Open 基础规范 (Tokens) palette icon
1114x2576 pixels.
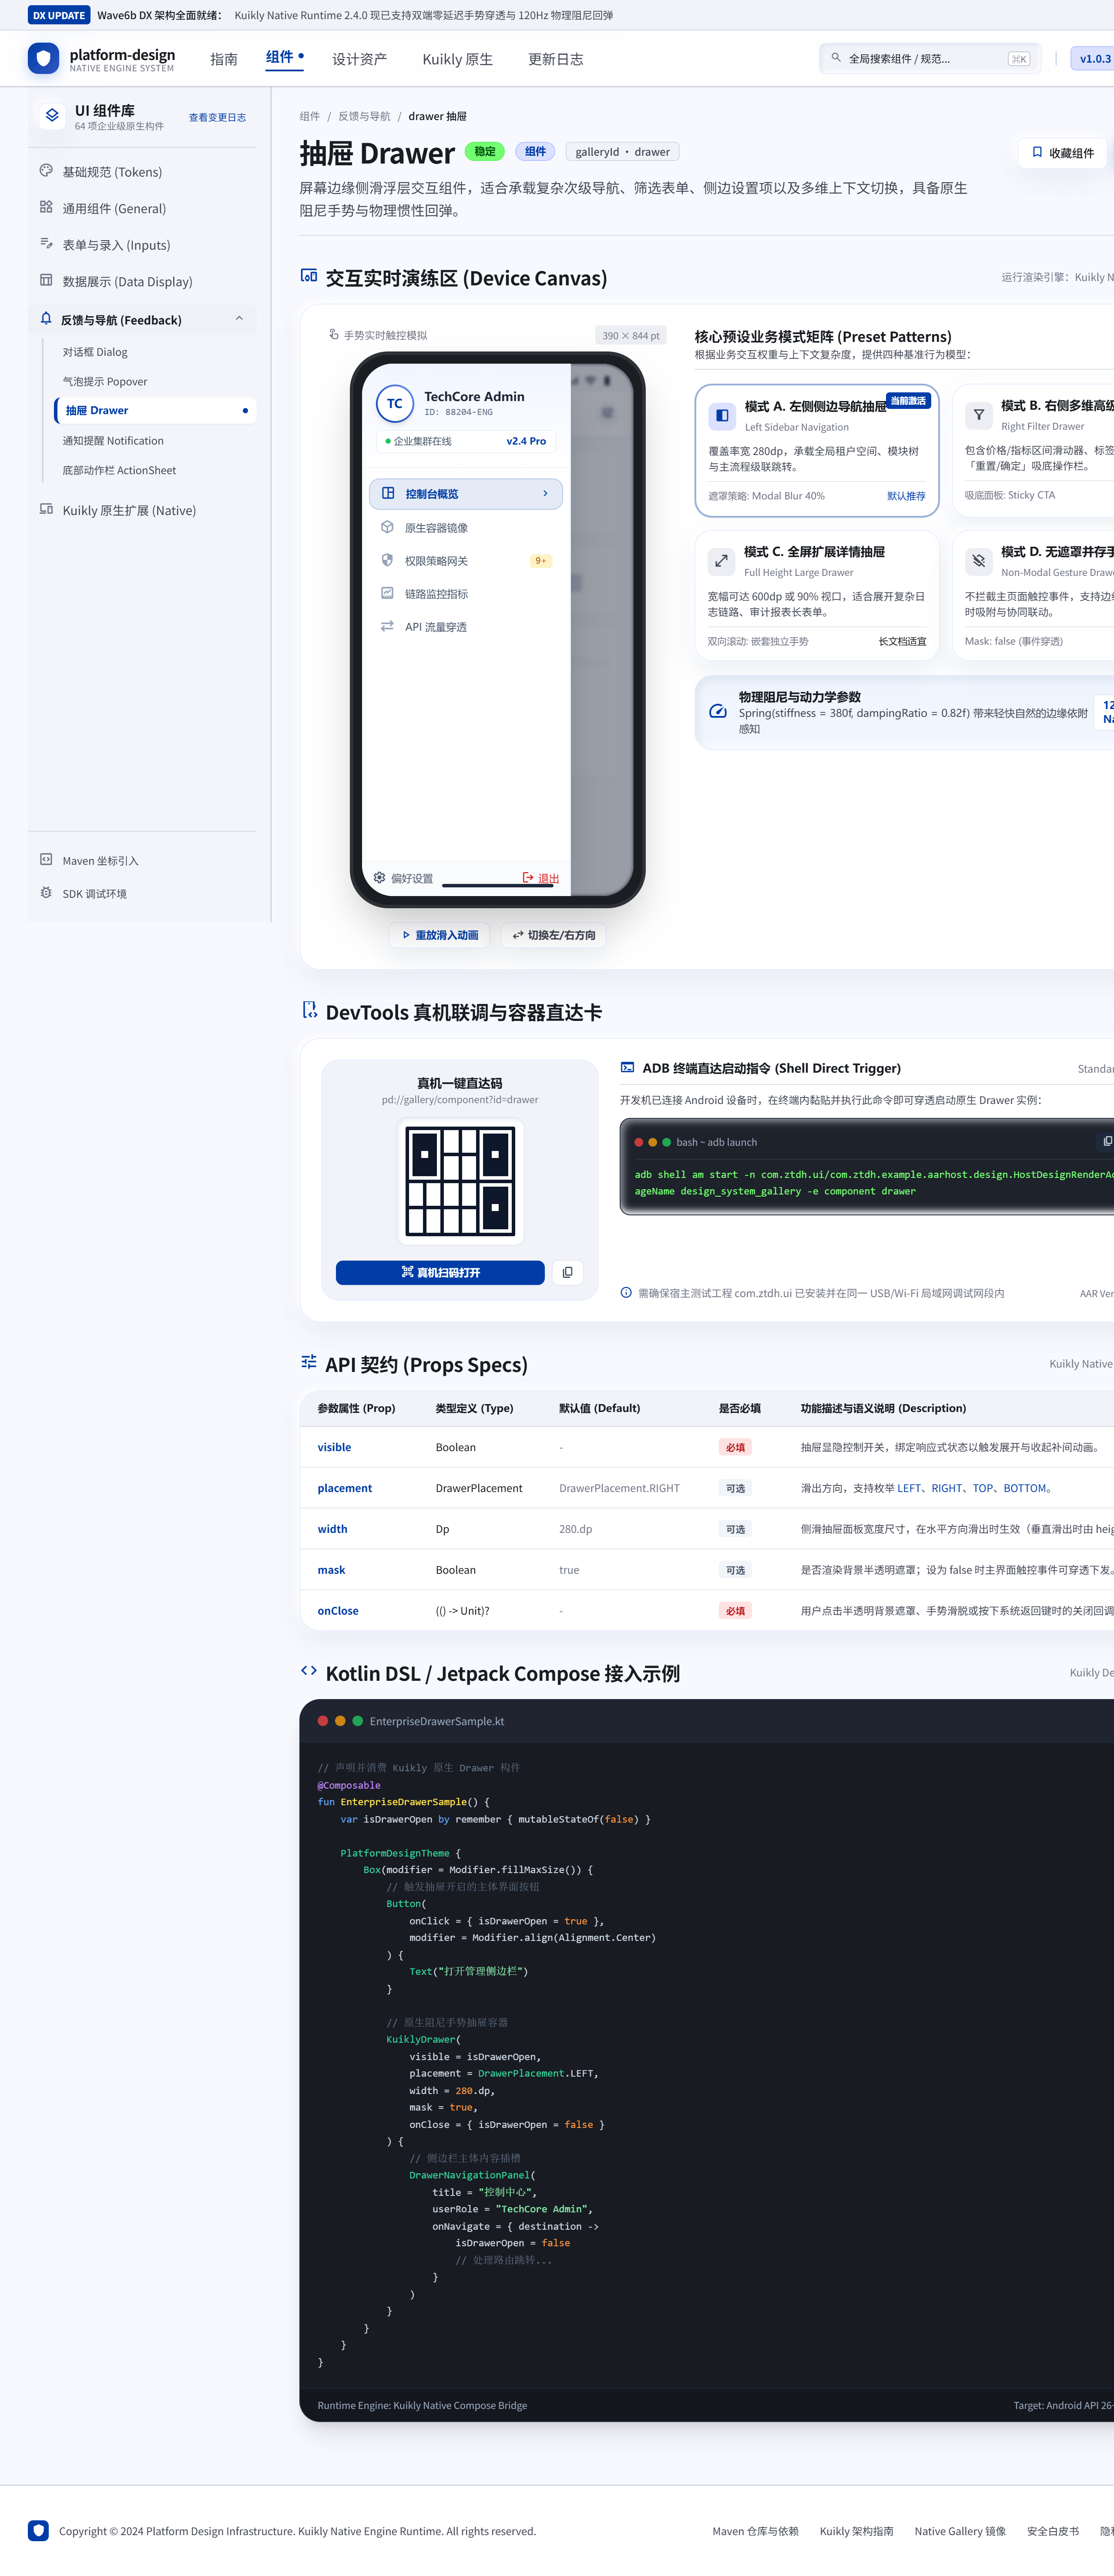[46, 171]
